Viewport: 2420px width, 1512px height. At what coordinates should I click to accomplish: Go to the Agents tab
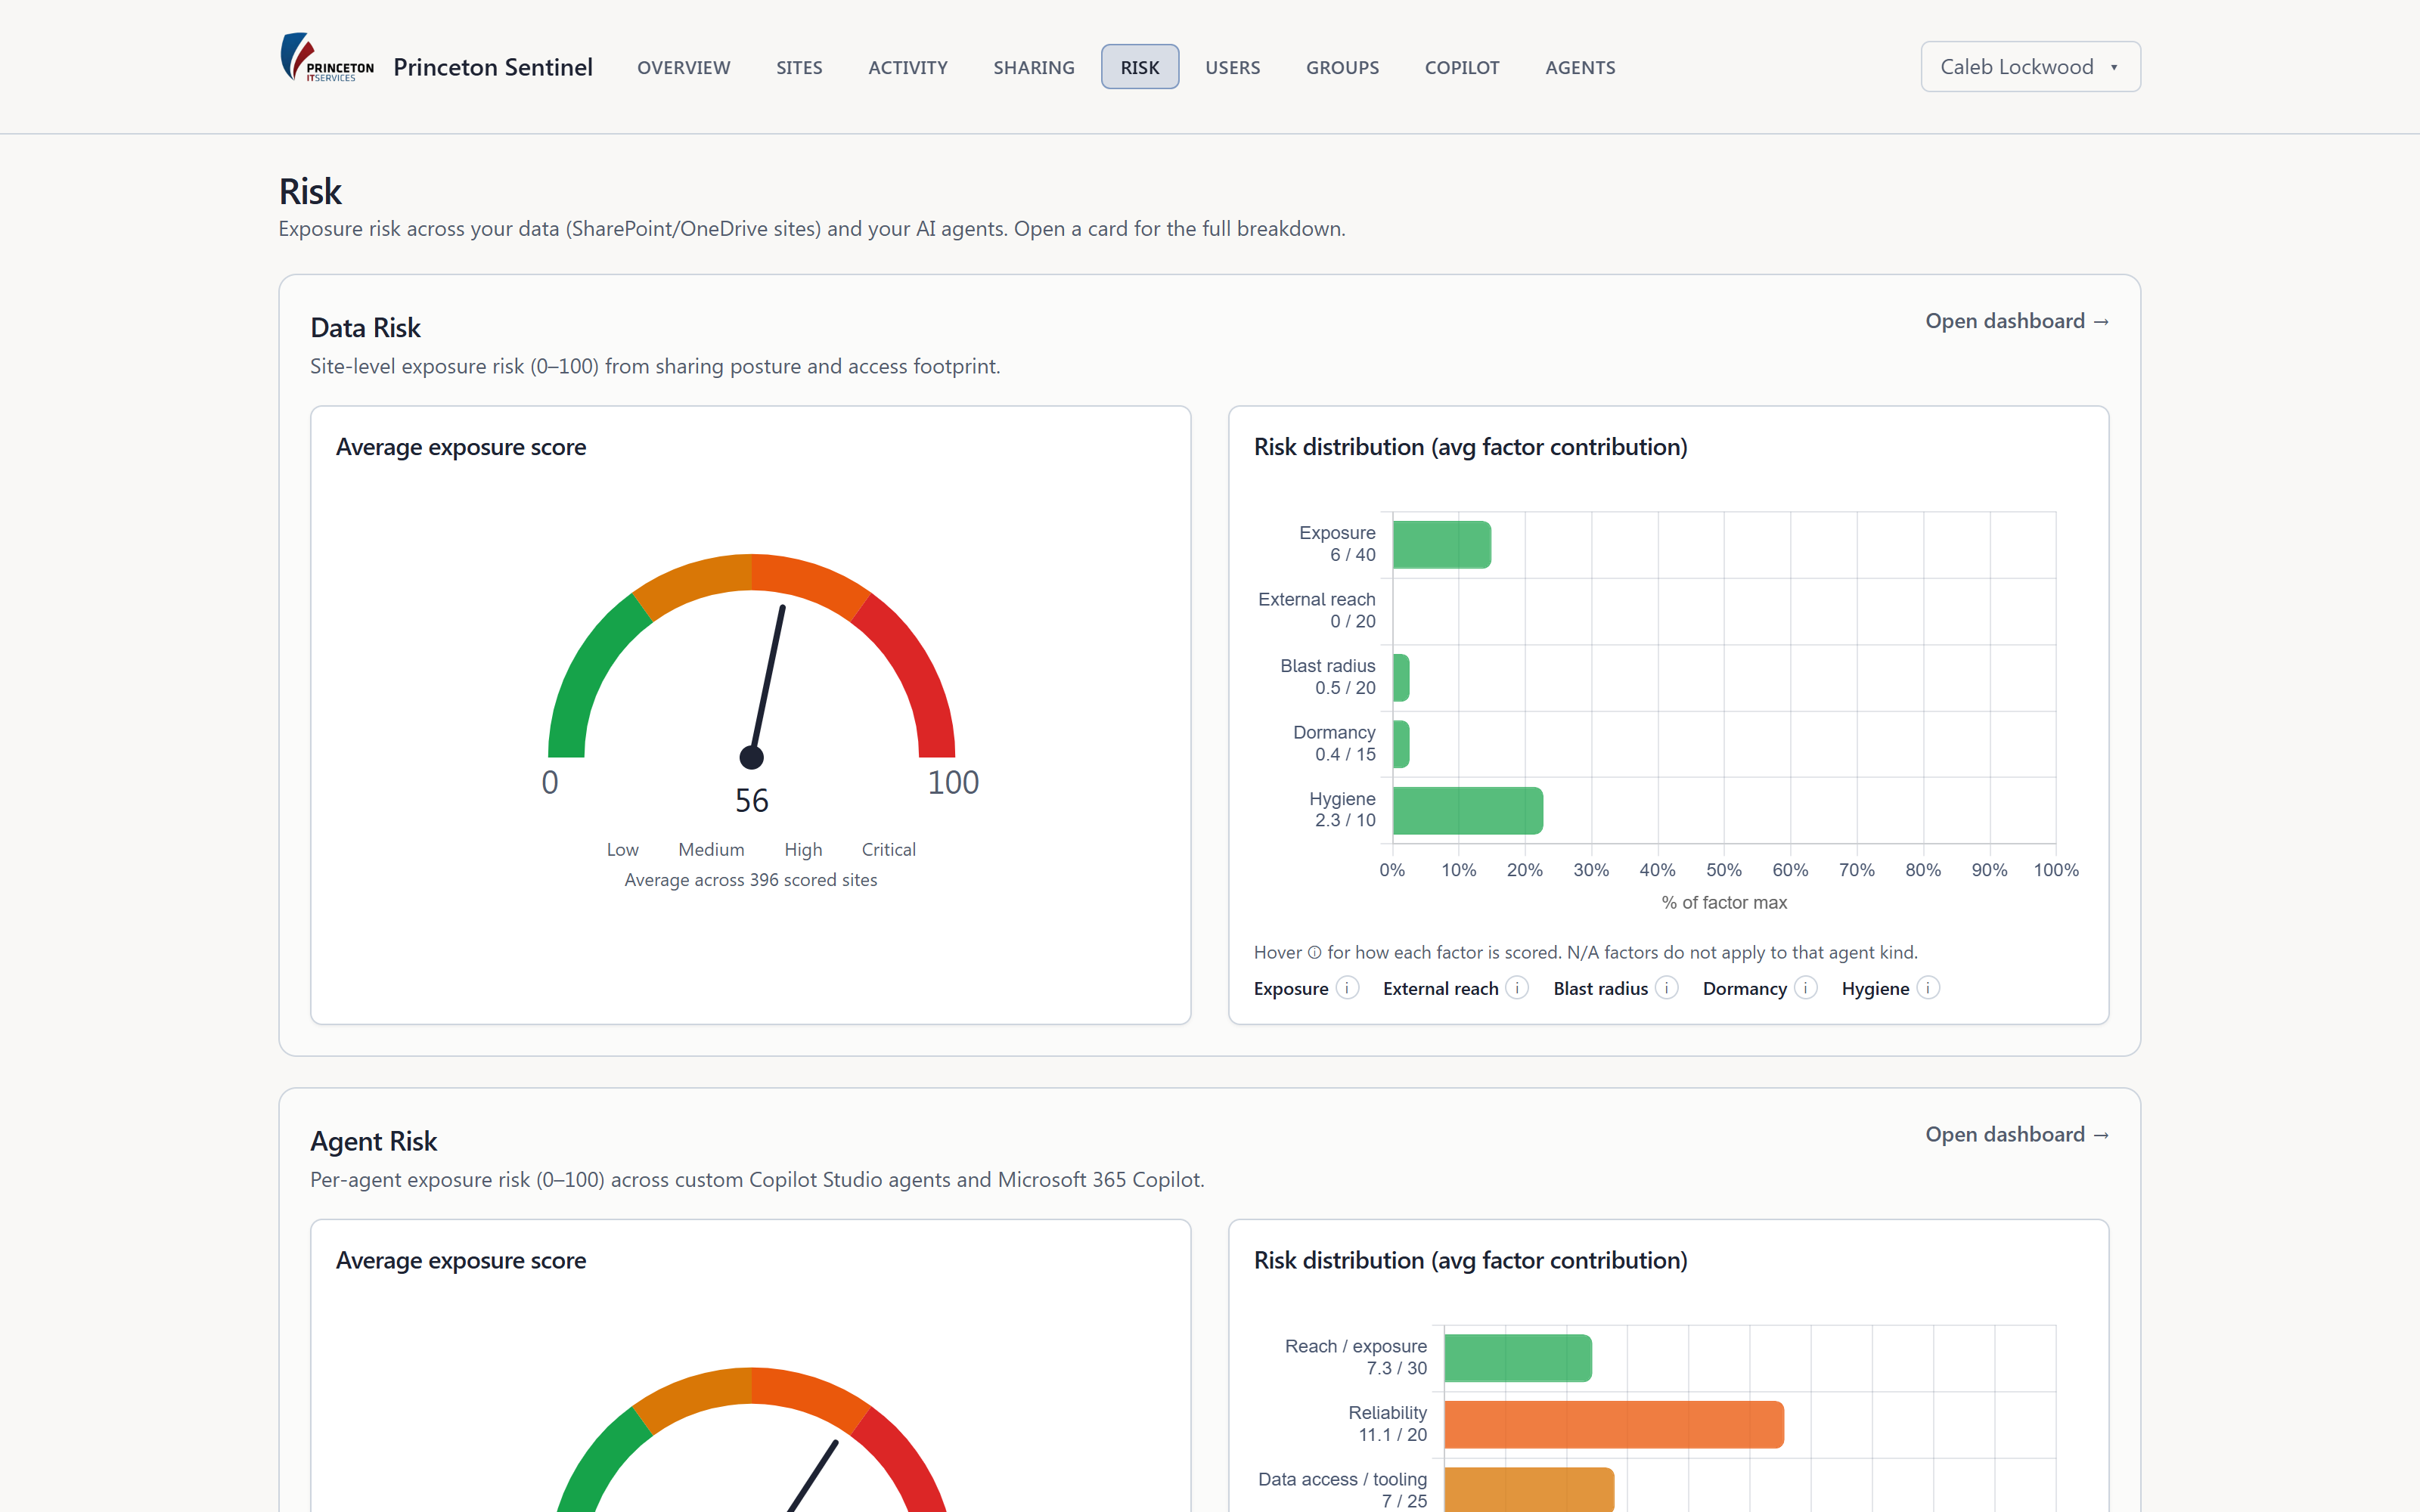[1580, 67]
